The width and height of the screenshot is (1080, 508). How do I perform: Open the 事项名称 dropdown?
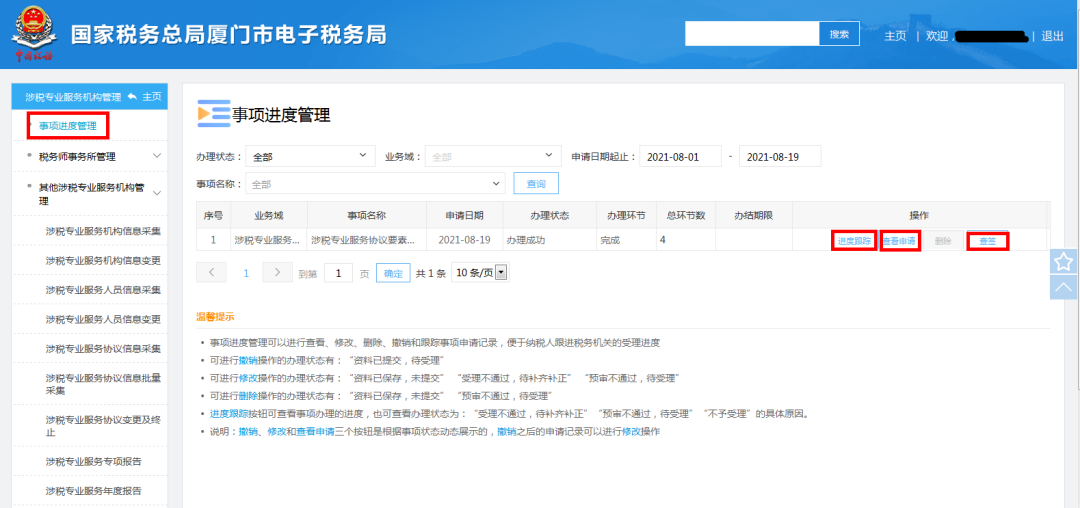pyautogui.click(x=376, y=184)
